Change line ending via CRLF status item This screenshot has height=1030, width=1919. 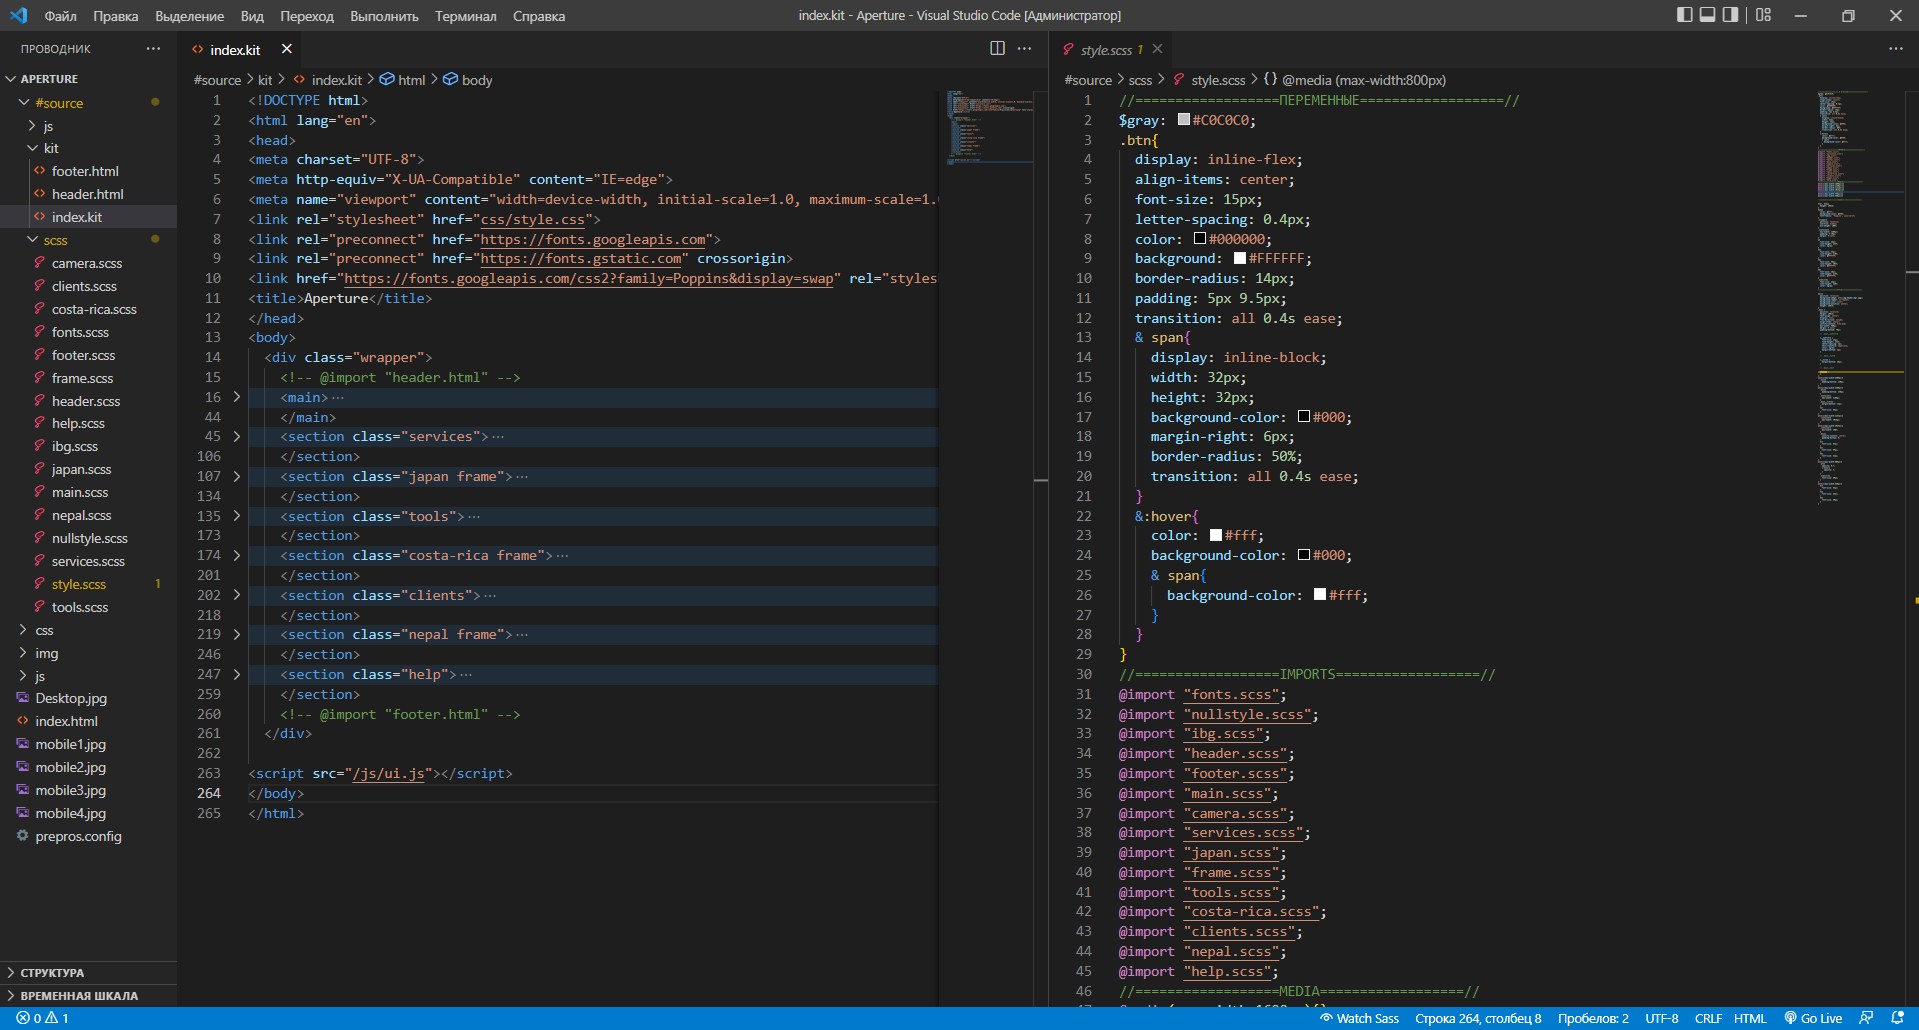click(x=1708, y=1018)
